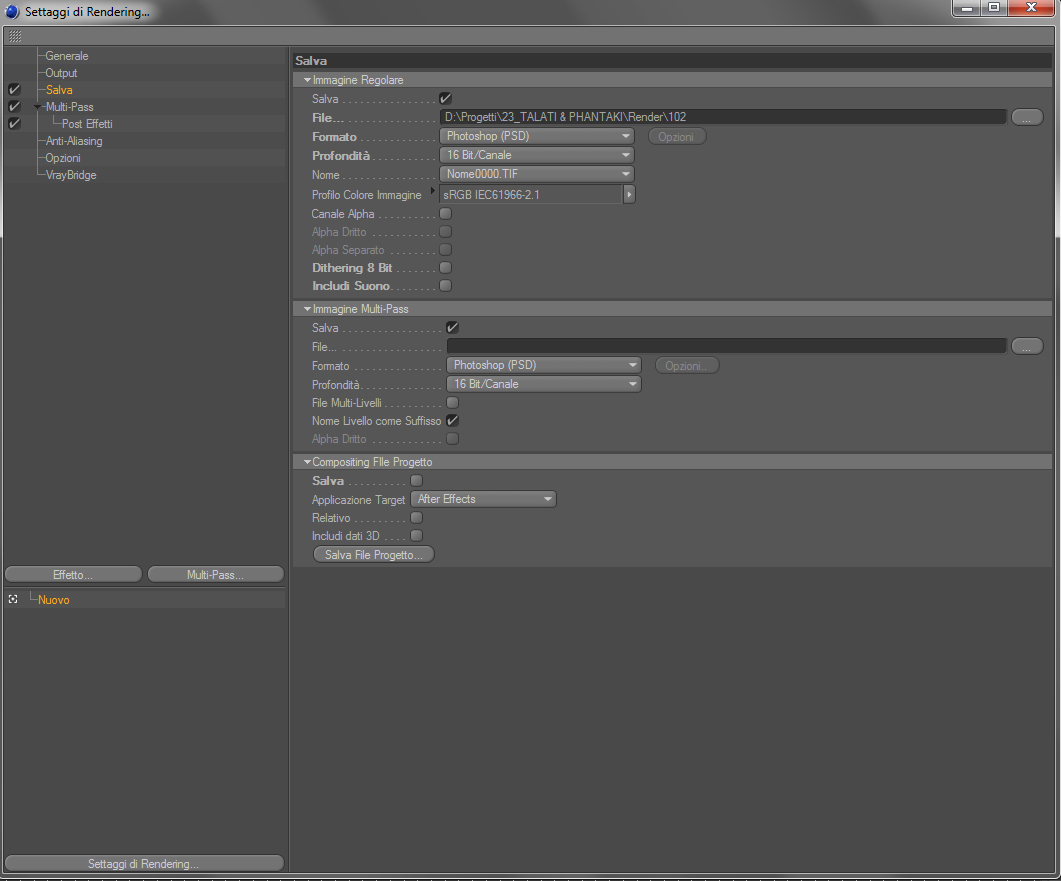Select Multi-Pass in the settings list
This screenshot has width=1061, height=881.
[70, 107]
